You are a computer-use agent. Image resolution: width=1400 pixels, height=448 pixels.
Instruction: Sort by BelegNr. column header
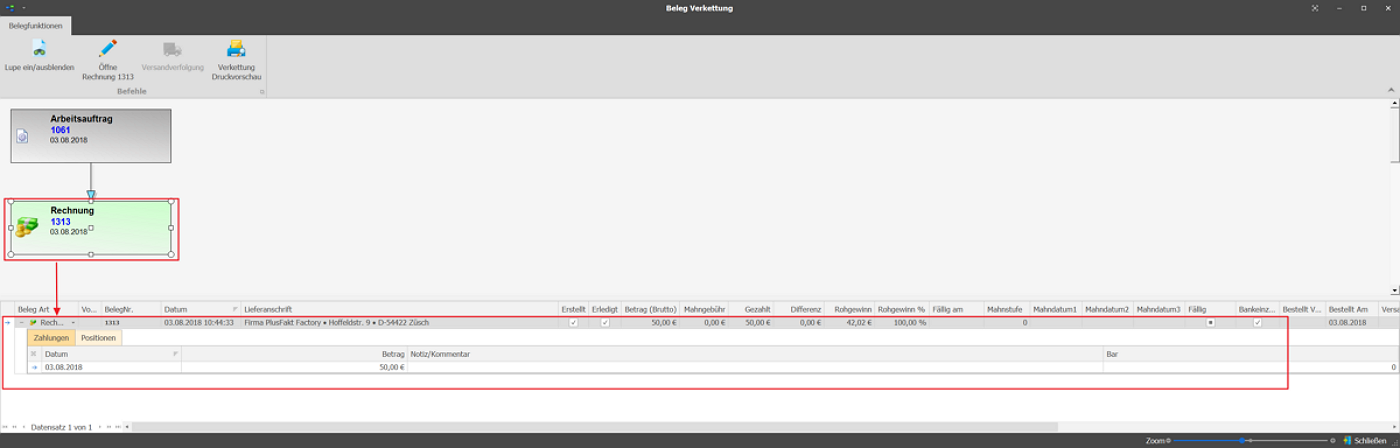click(130, 310)
